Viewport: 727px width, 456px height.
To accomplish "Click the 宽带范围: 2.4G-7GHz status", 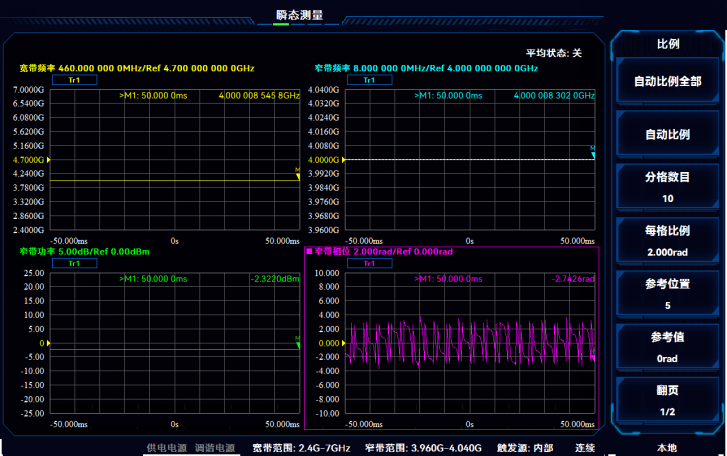I will coord(301,448).
